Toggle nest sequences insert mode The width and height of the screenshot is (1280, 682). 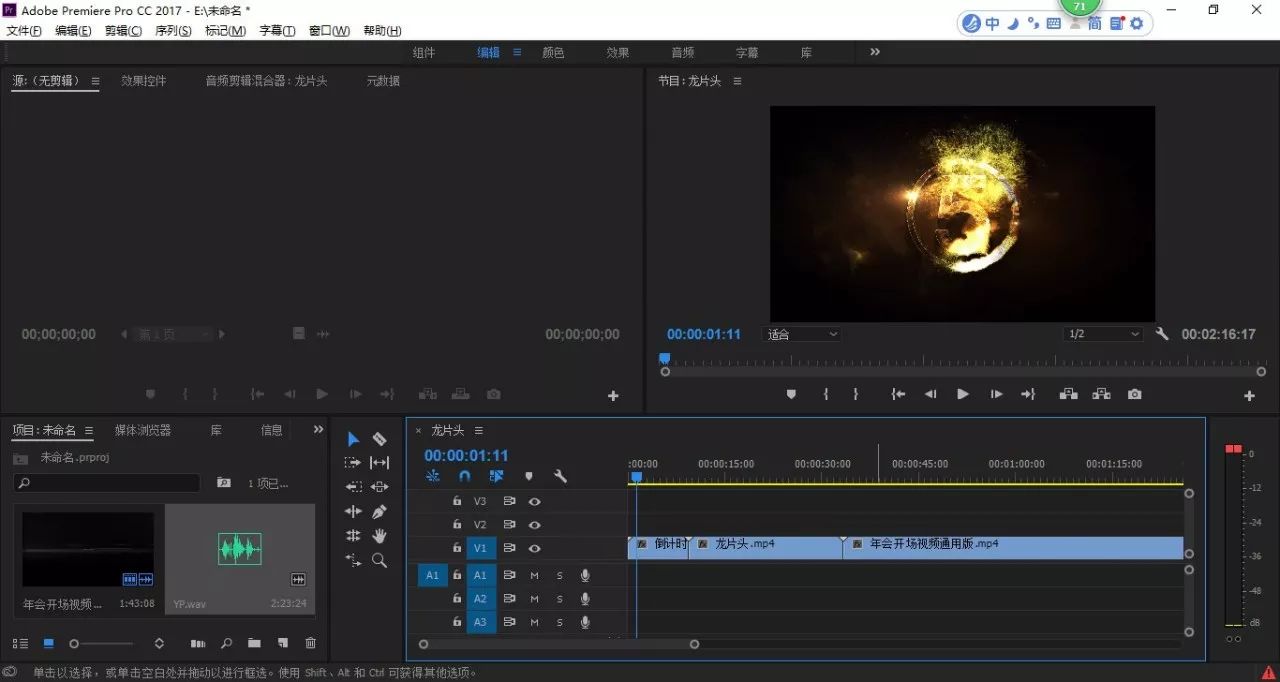click(x=432, y=476)
